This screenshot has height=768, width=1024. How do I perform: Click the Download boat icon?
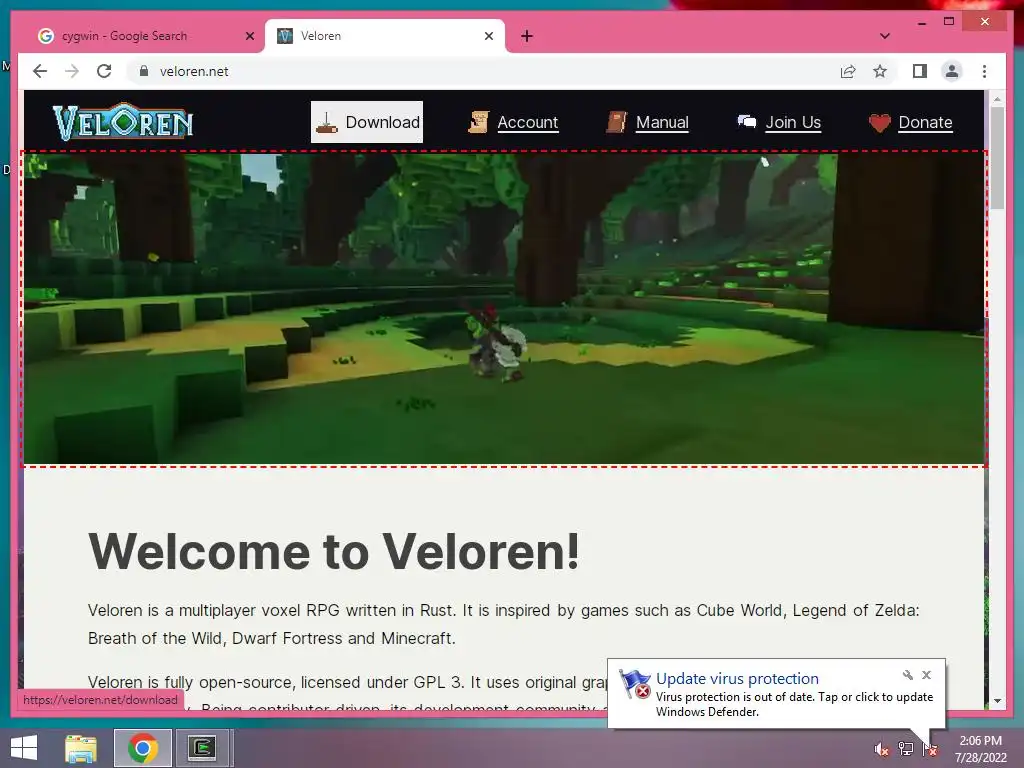(327, 122)
